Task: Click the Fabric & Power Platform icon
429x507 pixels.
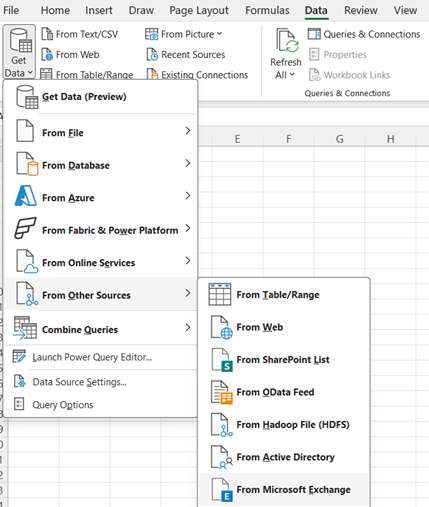Action: pos(25,228)
